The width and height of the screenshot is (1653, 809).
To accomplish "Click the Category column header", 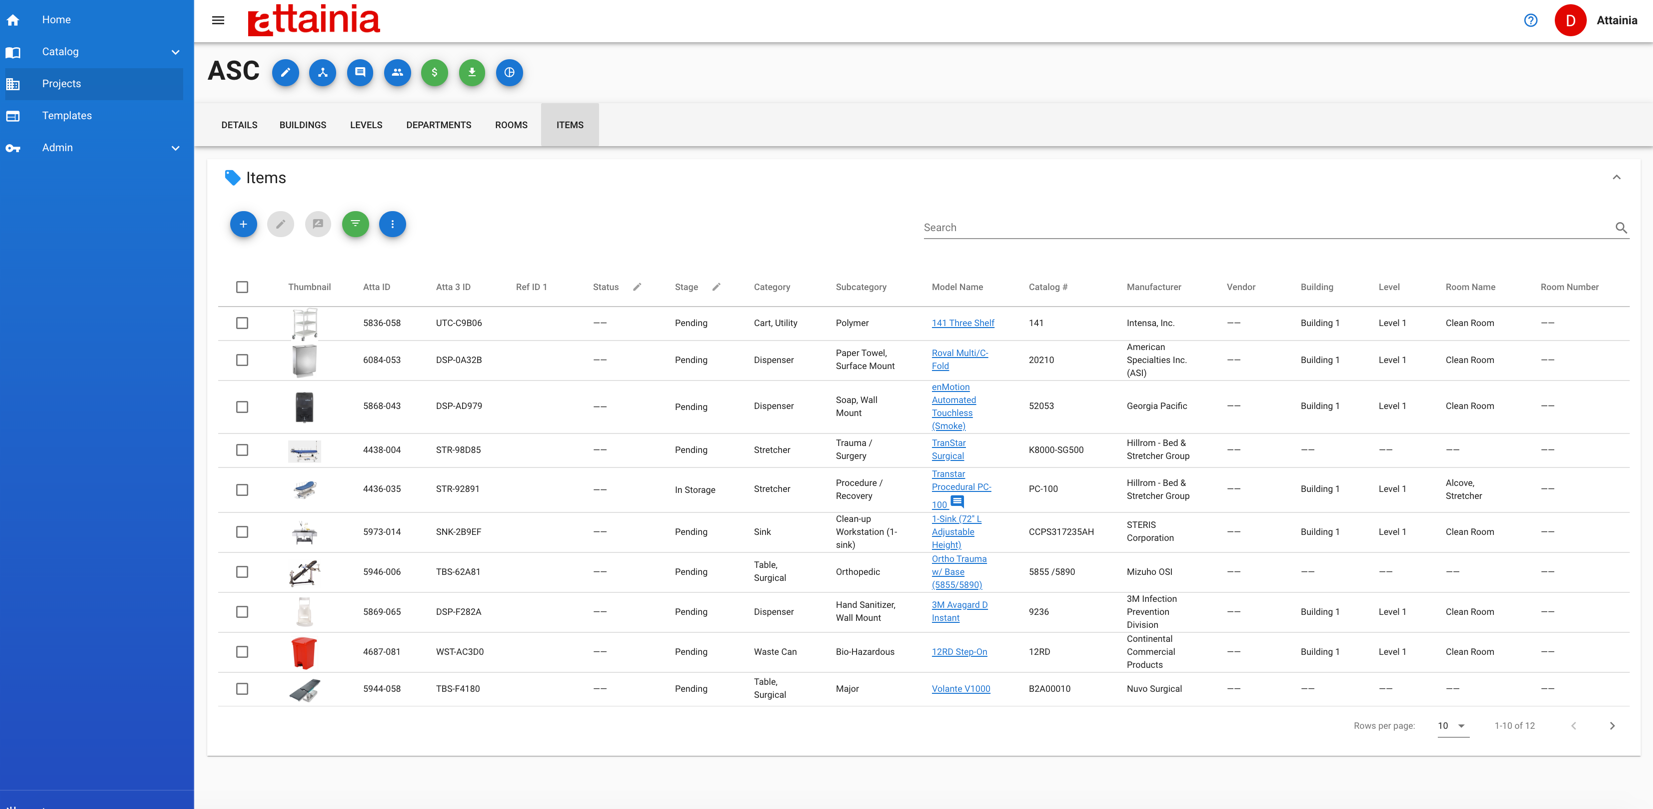I will tap(772, 287).
